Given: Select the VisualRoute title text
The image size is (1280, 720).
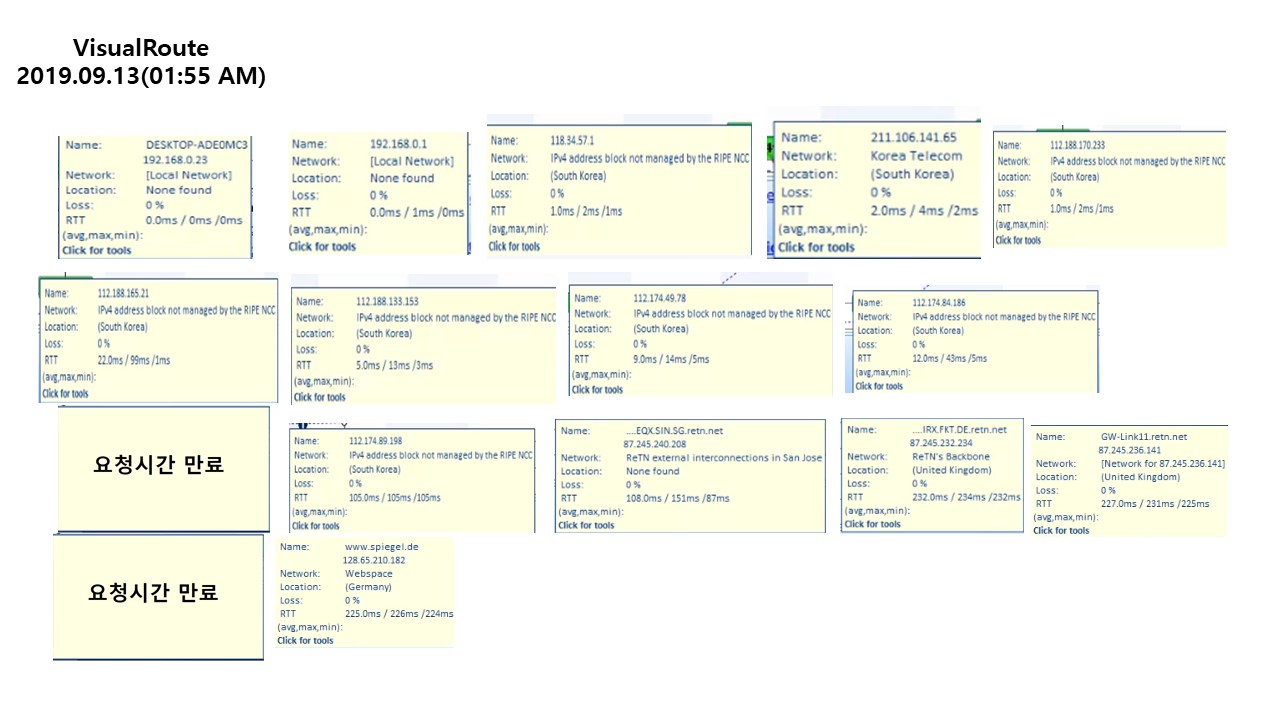Looking at the screenshot, I should 141,49.
